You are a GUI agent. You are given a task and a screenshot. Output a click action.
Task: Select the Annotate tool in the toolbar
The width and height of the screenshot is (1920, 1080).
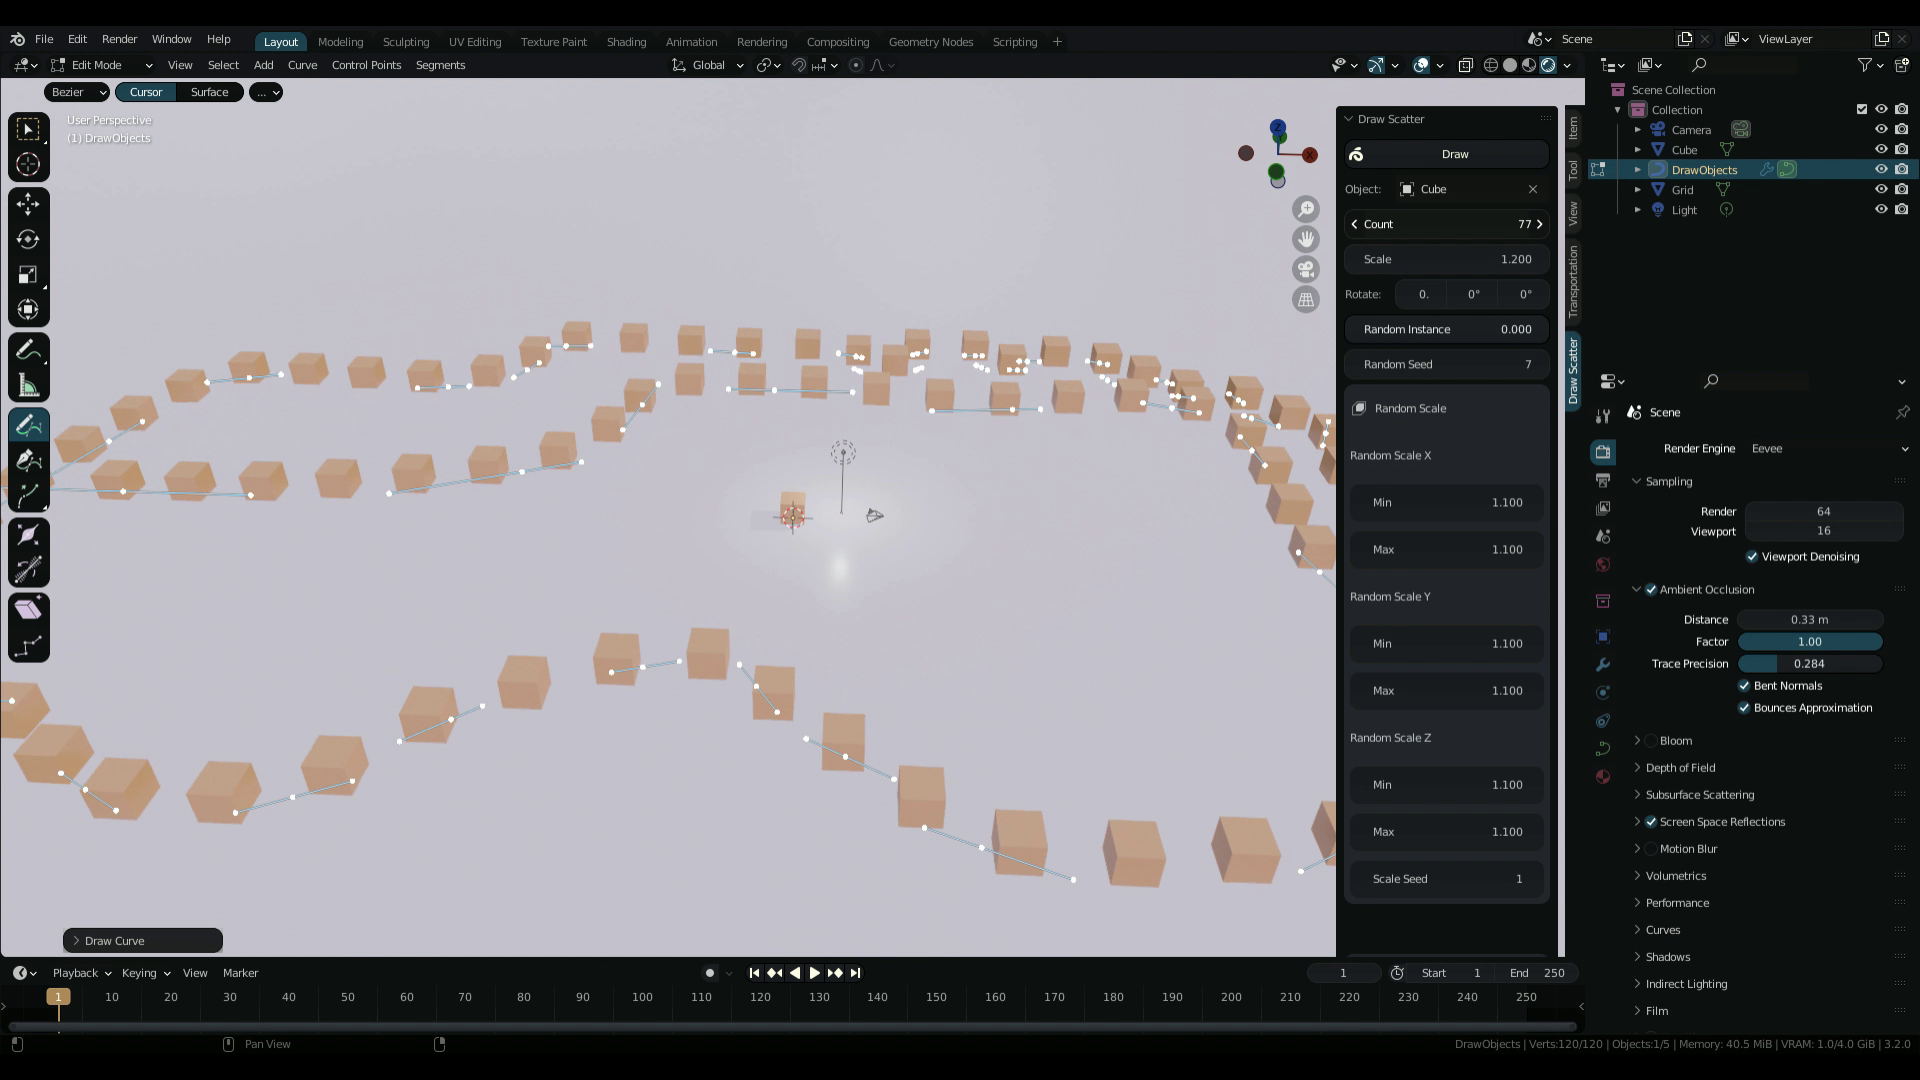pos(28,347)
